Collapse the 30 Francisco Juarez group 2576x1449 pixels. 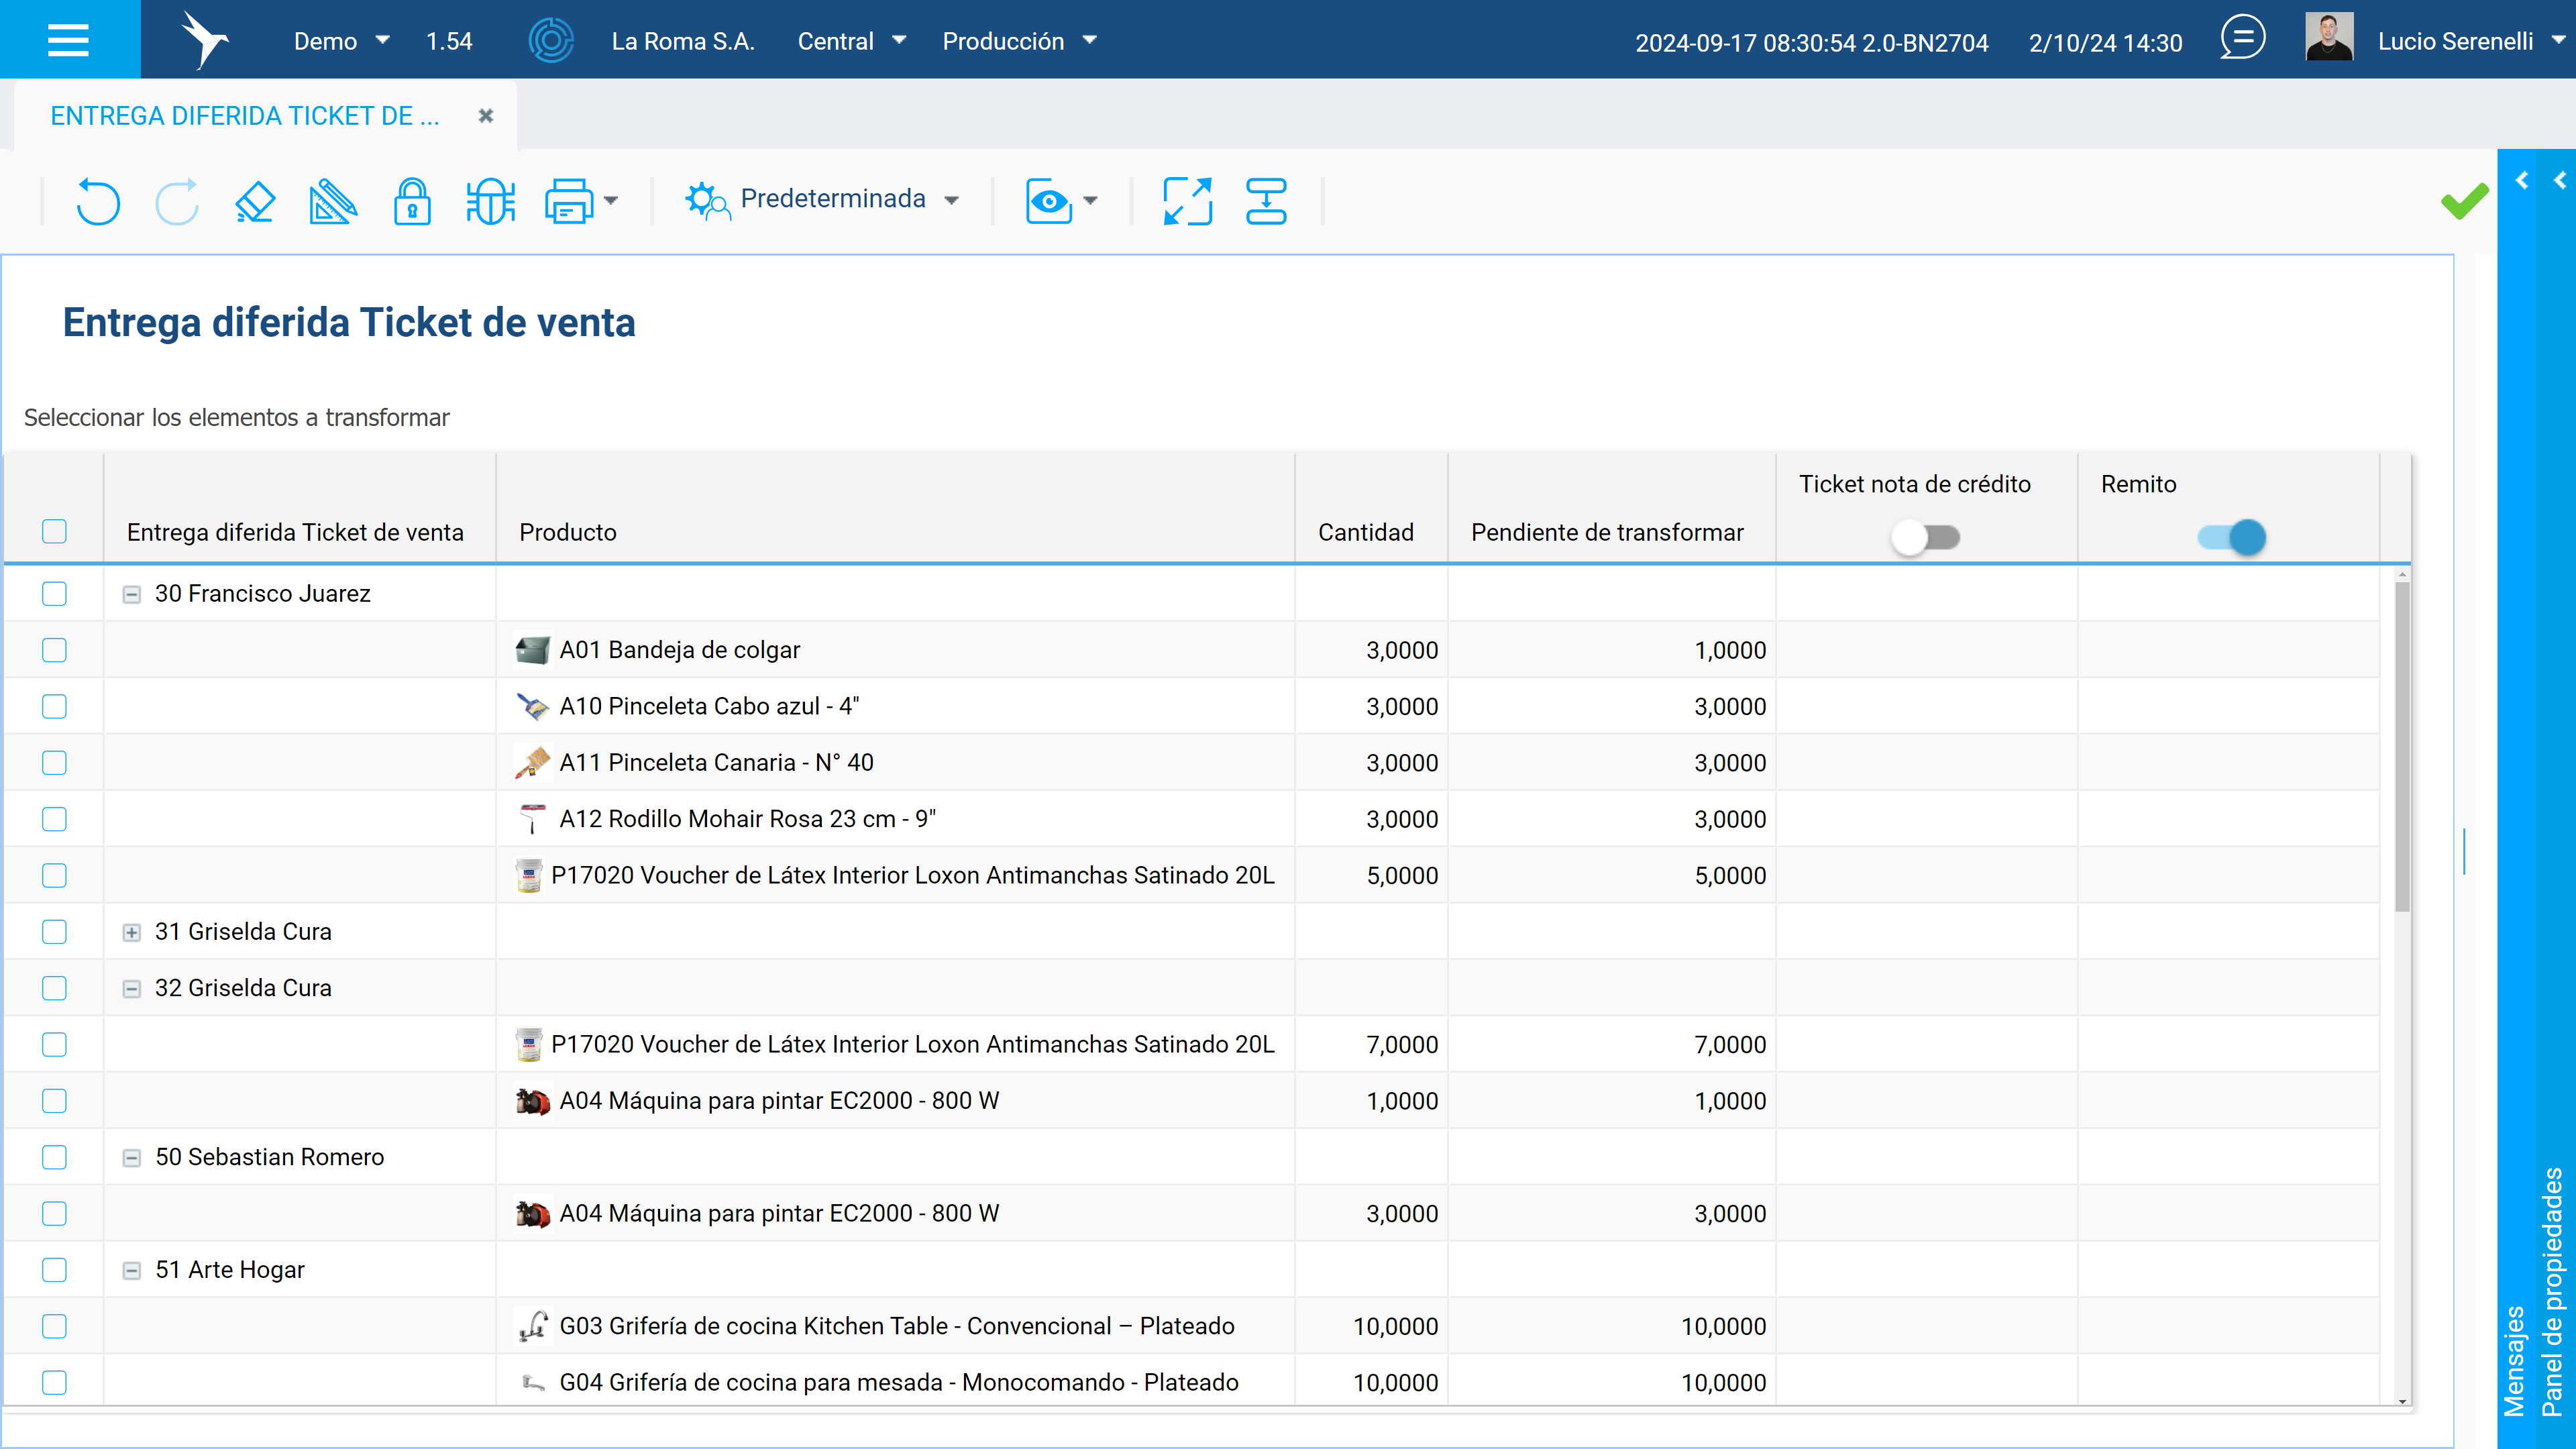tap(131, 594)
